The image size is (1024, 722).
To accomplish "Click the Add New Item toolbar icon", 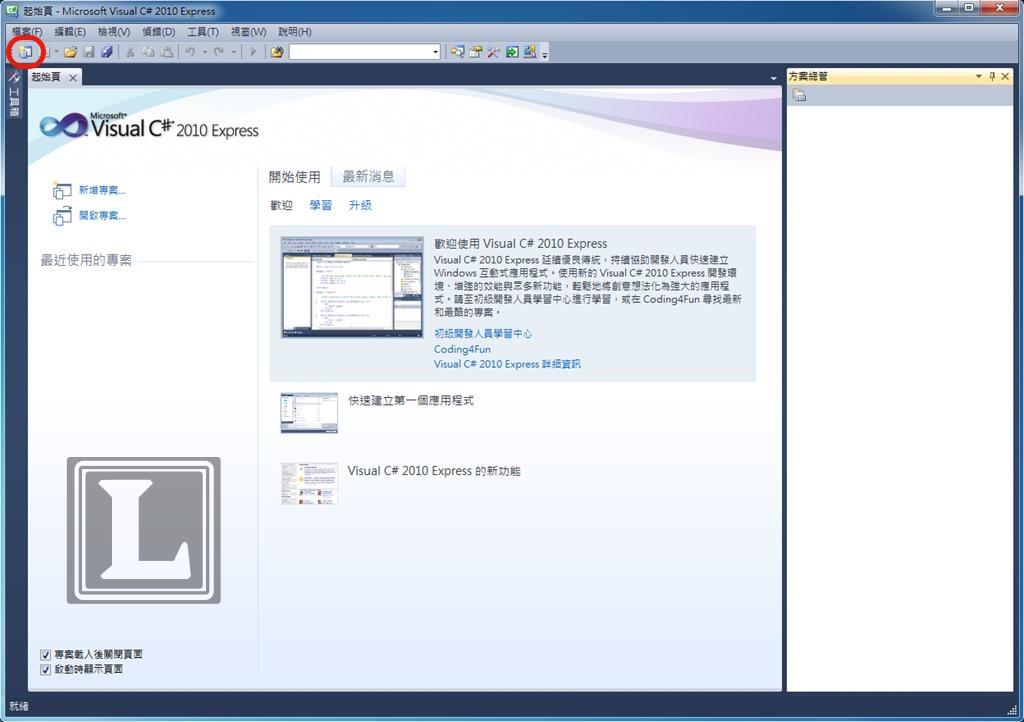I will point(46,52).
